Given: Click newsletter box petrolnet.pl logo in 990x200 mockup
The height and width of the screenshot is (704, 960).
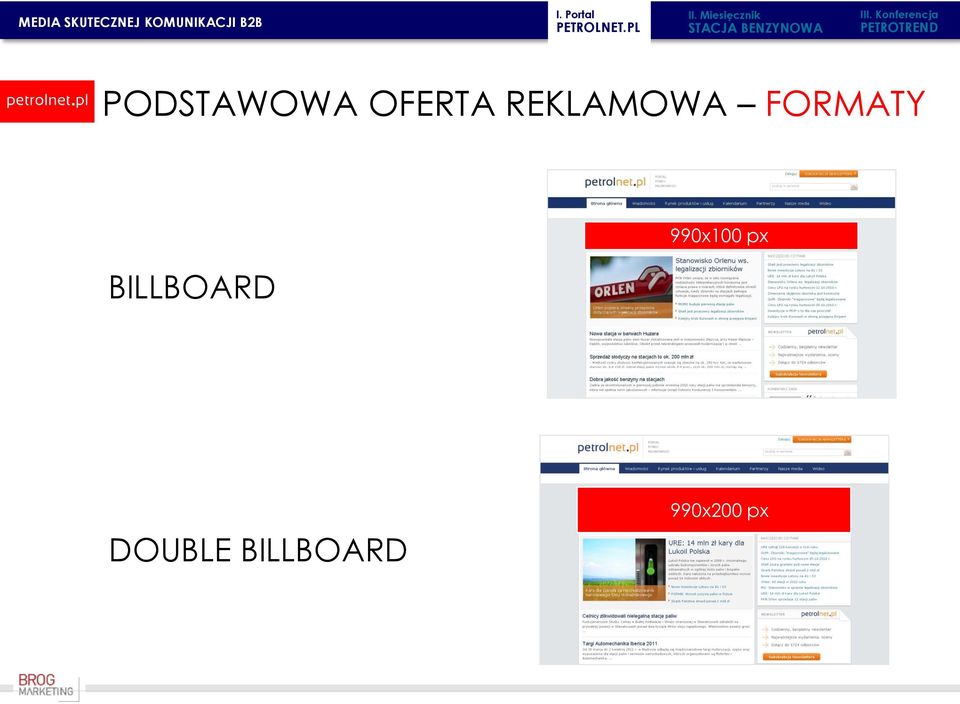Looking at the screenshot, I should [x=819, y=613].
